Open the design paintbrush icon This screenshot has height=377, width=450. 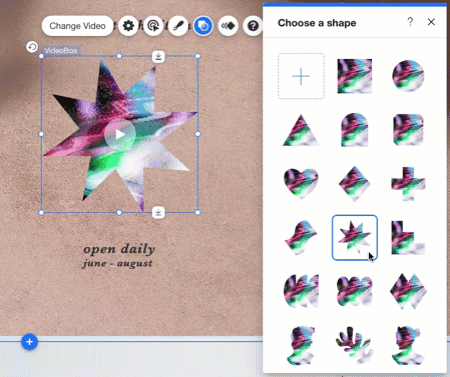178,26
